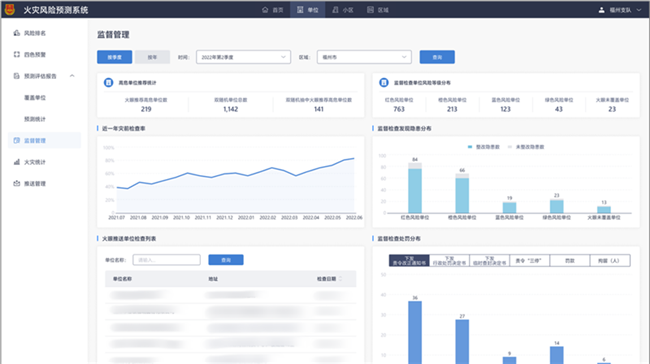Go to the 小区 top nav

[343, 10]
